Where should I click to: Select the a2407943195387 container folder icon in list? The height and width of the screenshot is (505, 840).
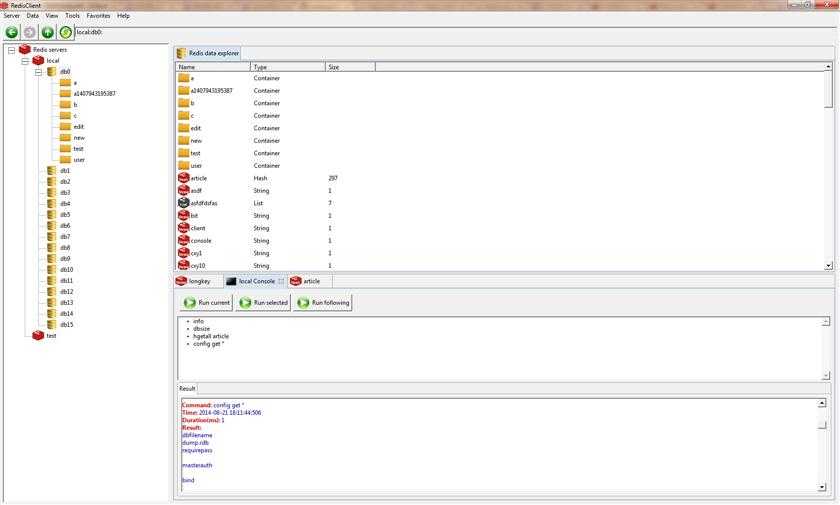183,91
